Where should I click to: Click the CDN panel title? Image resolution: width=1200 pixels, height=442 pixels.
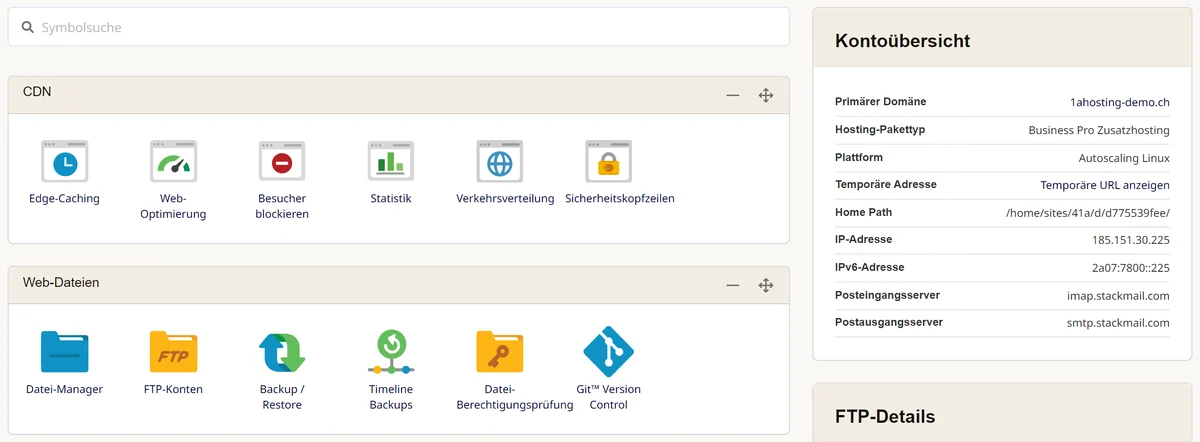pyautogui.click(x=37, y=91)
